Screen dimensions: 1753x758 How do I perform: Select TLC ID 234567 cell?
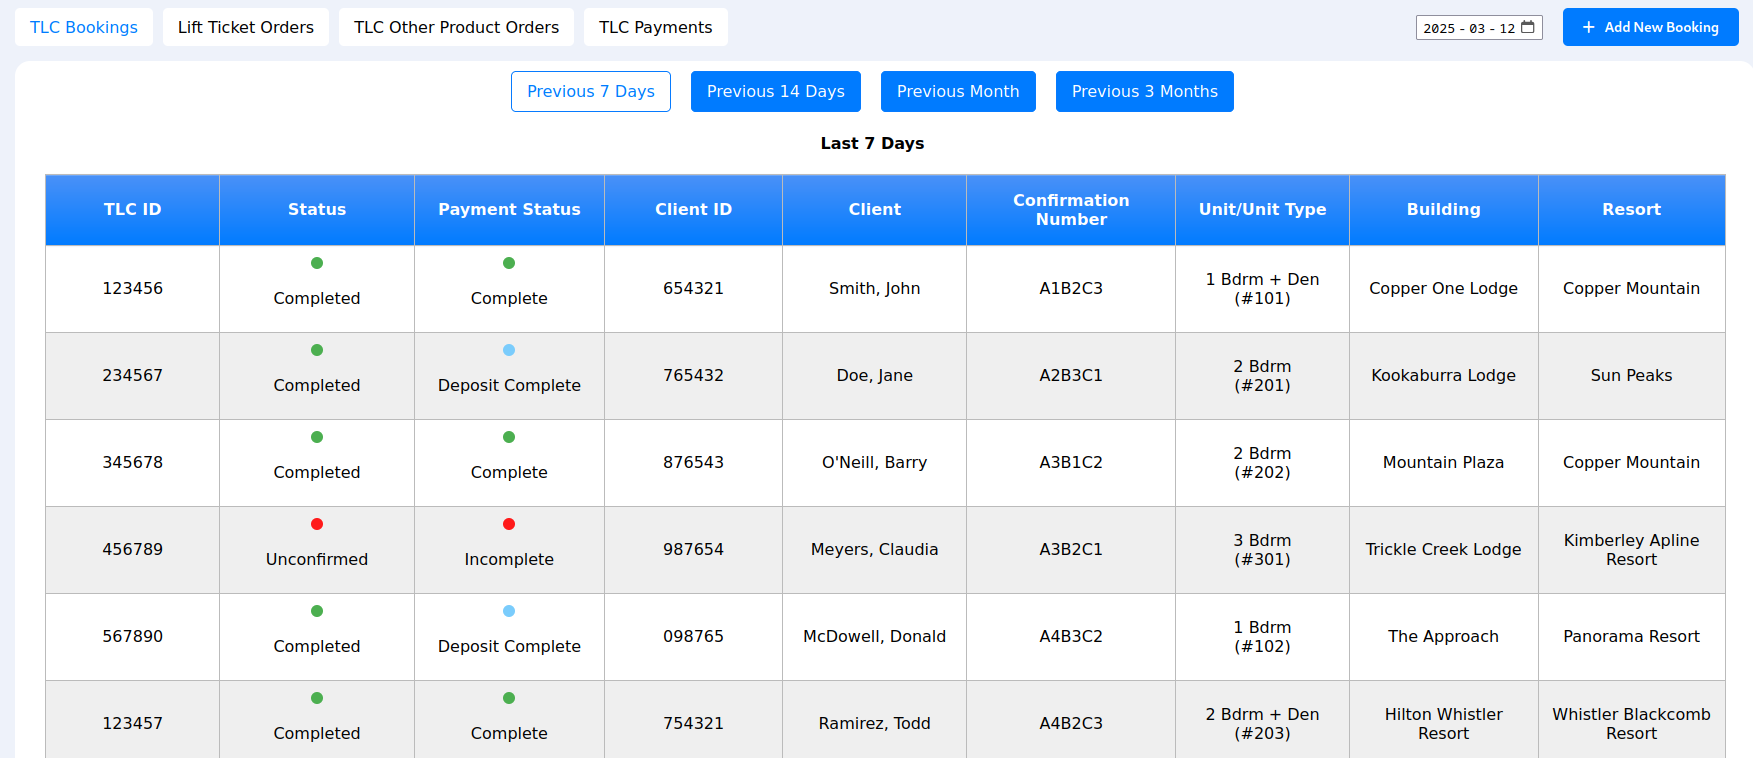click(x=133, y=376)
